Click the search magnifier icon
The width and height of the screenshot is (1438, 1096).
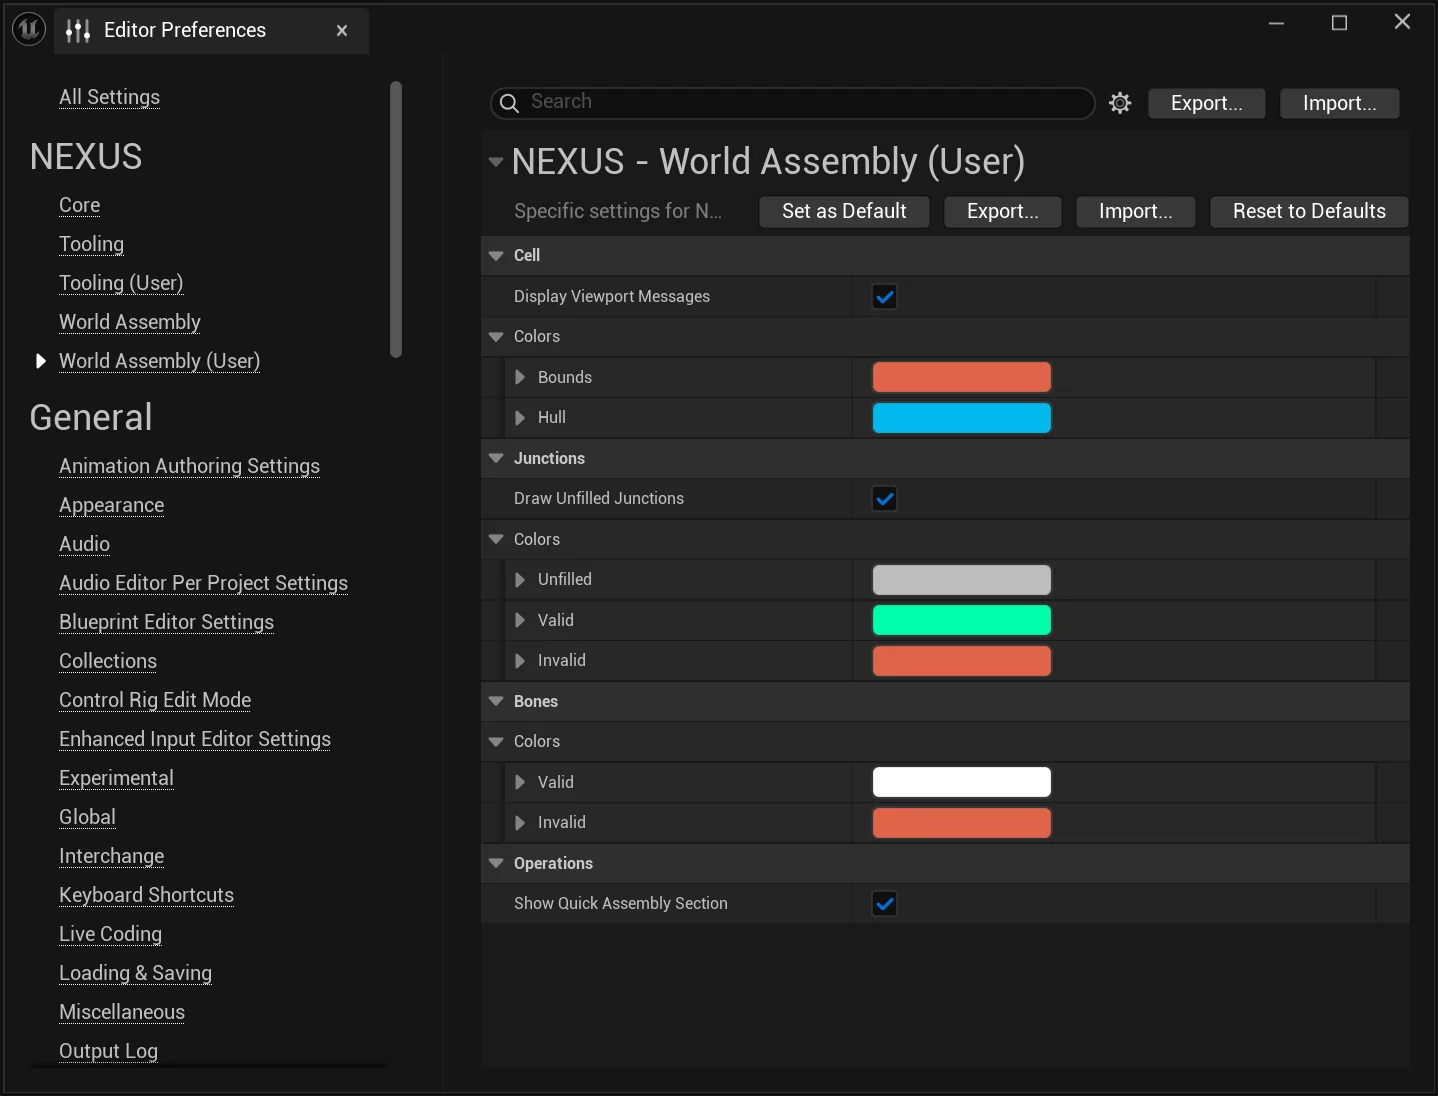[x=509, y=103]
